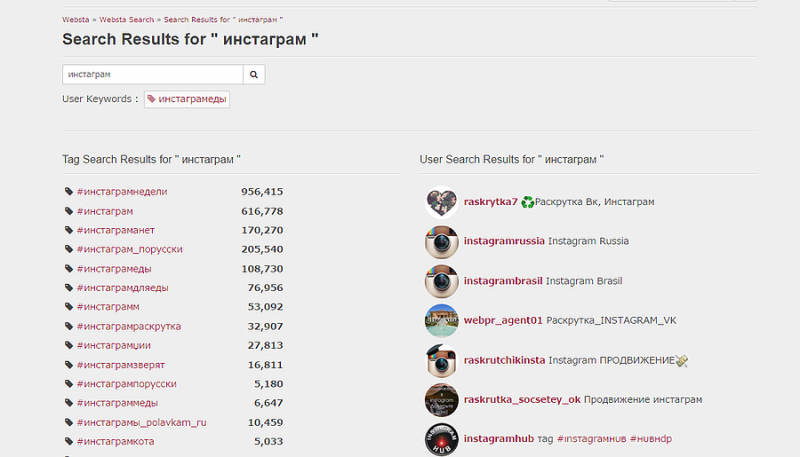The image size is (800, 457).
Task: Click the count 53,092
Action: pyautogui.click(x=265, y=307)
